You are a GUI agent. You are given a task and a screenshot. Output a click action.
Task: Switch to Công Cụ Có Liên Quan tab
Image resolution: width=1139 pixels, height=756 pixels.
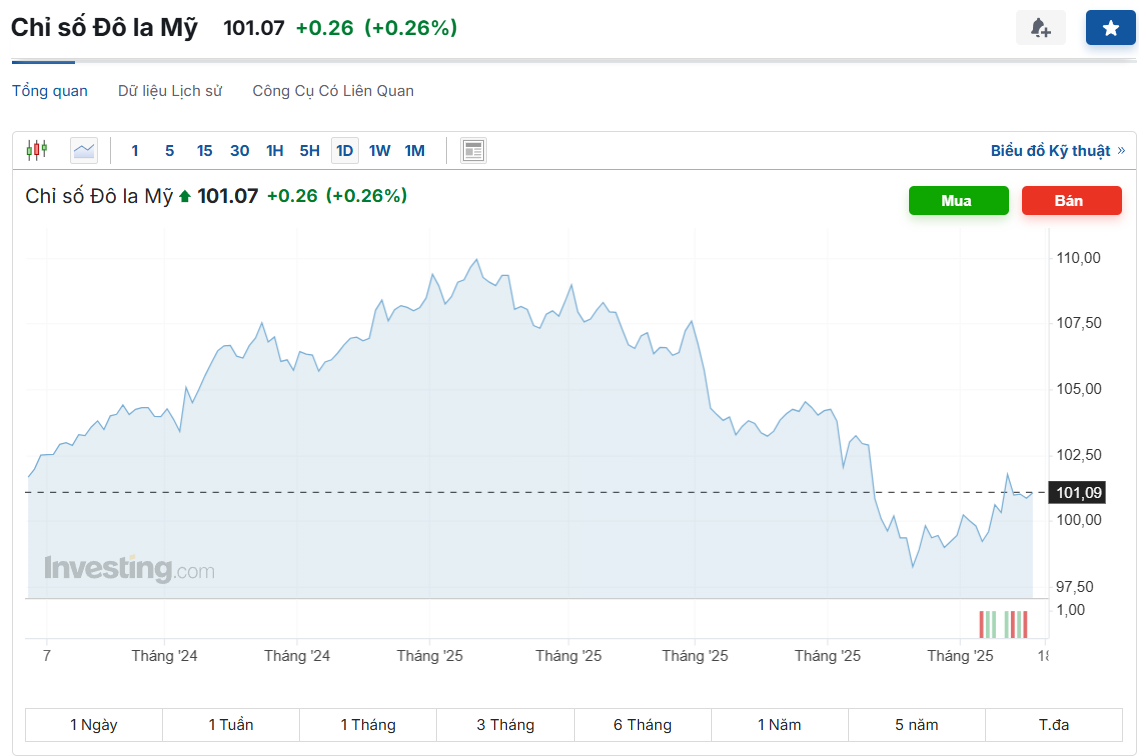point(333,91)
